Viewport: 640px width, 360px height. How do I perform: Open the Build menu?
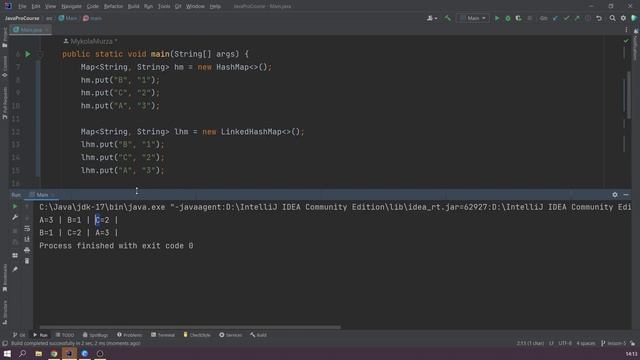click(x=133, y=7)
